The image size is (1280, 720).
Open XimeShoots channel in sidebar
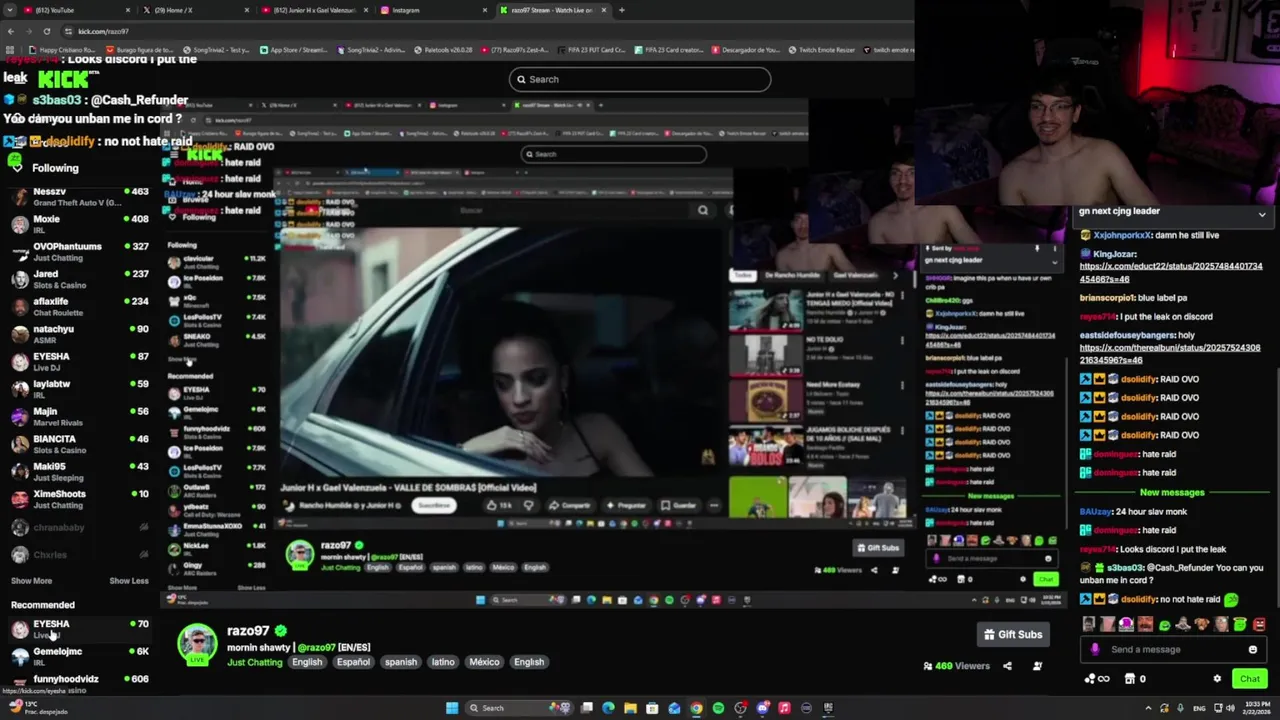(x=80, y=499)
